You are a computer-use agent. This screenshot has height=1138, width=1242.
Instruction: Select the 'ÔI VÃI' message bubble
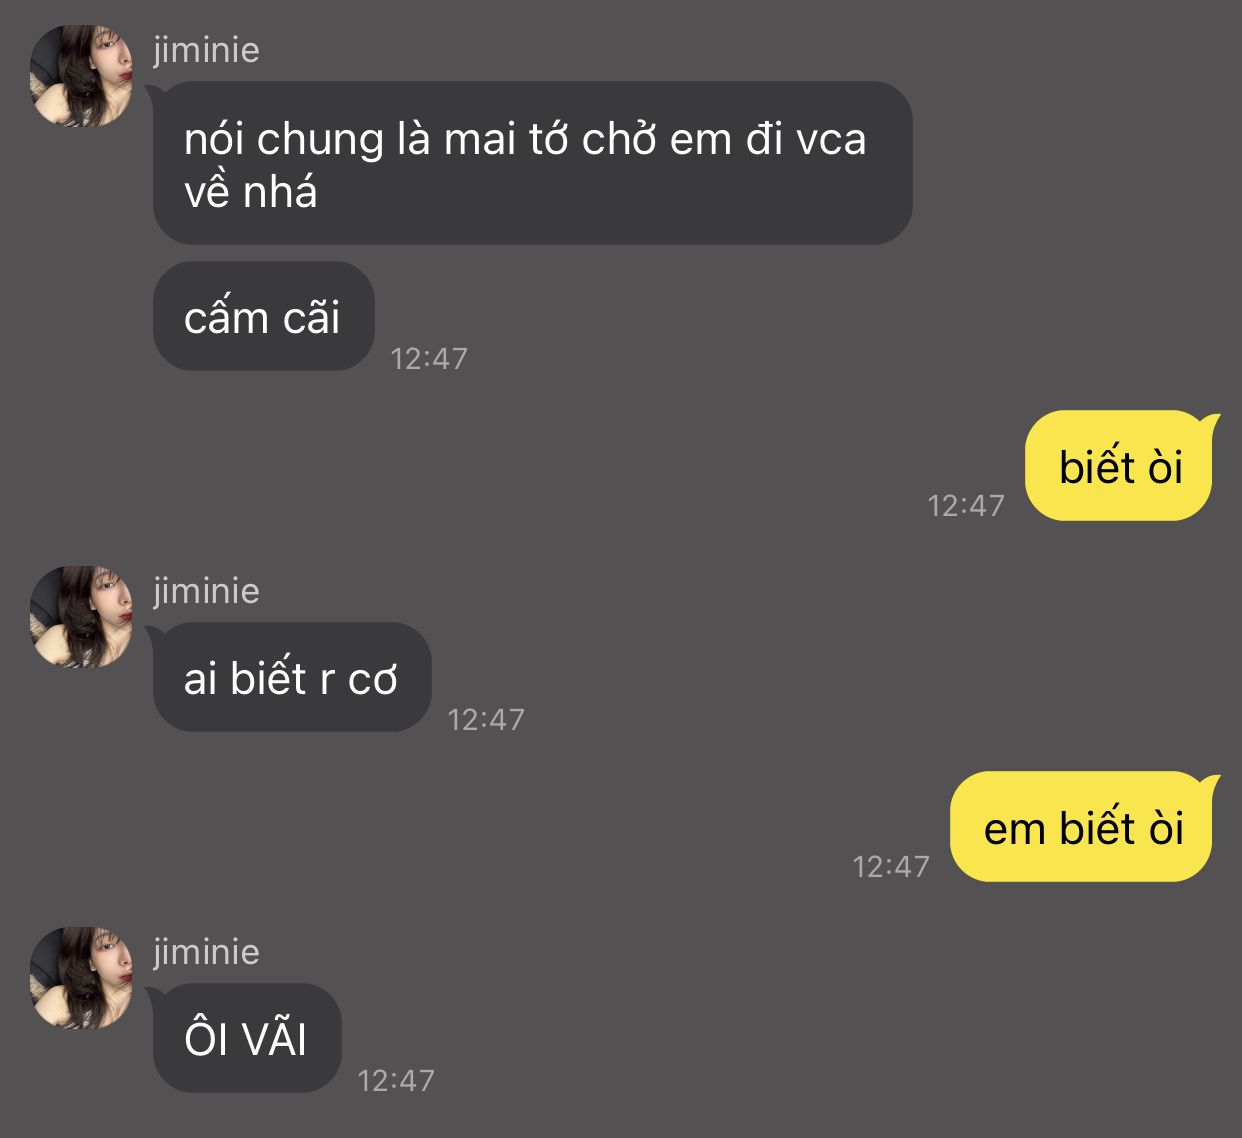click(x=246, y=1038)
